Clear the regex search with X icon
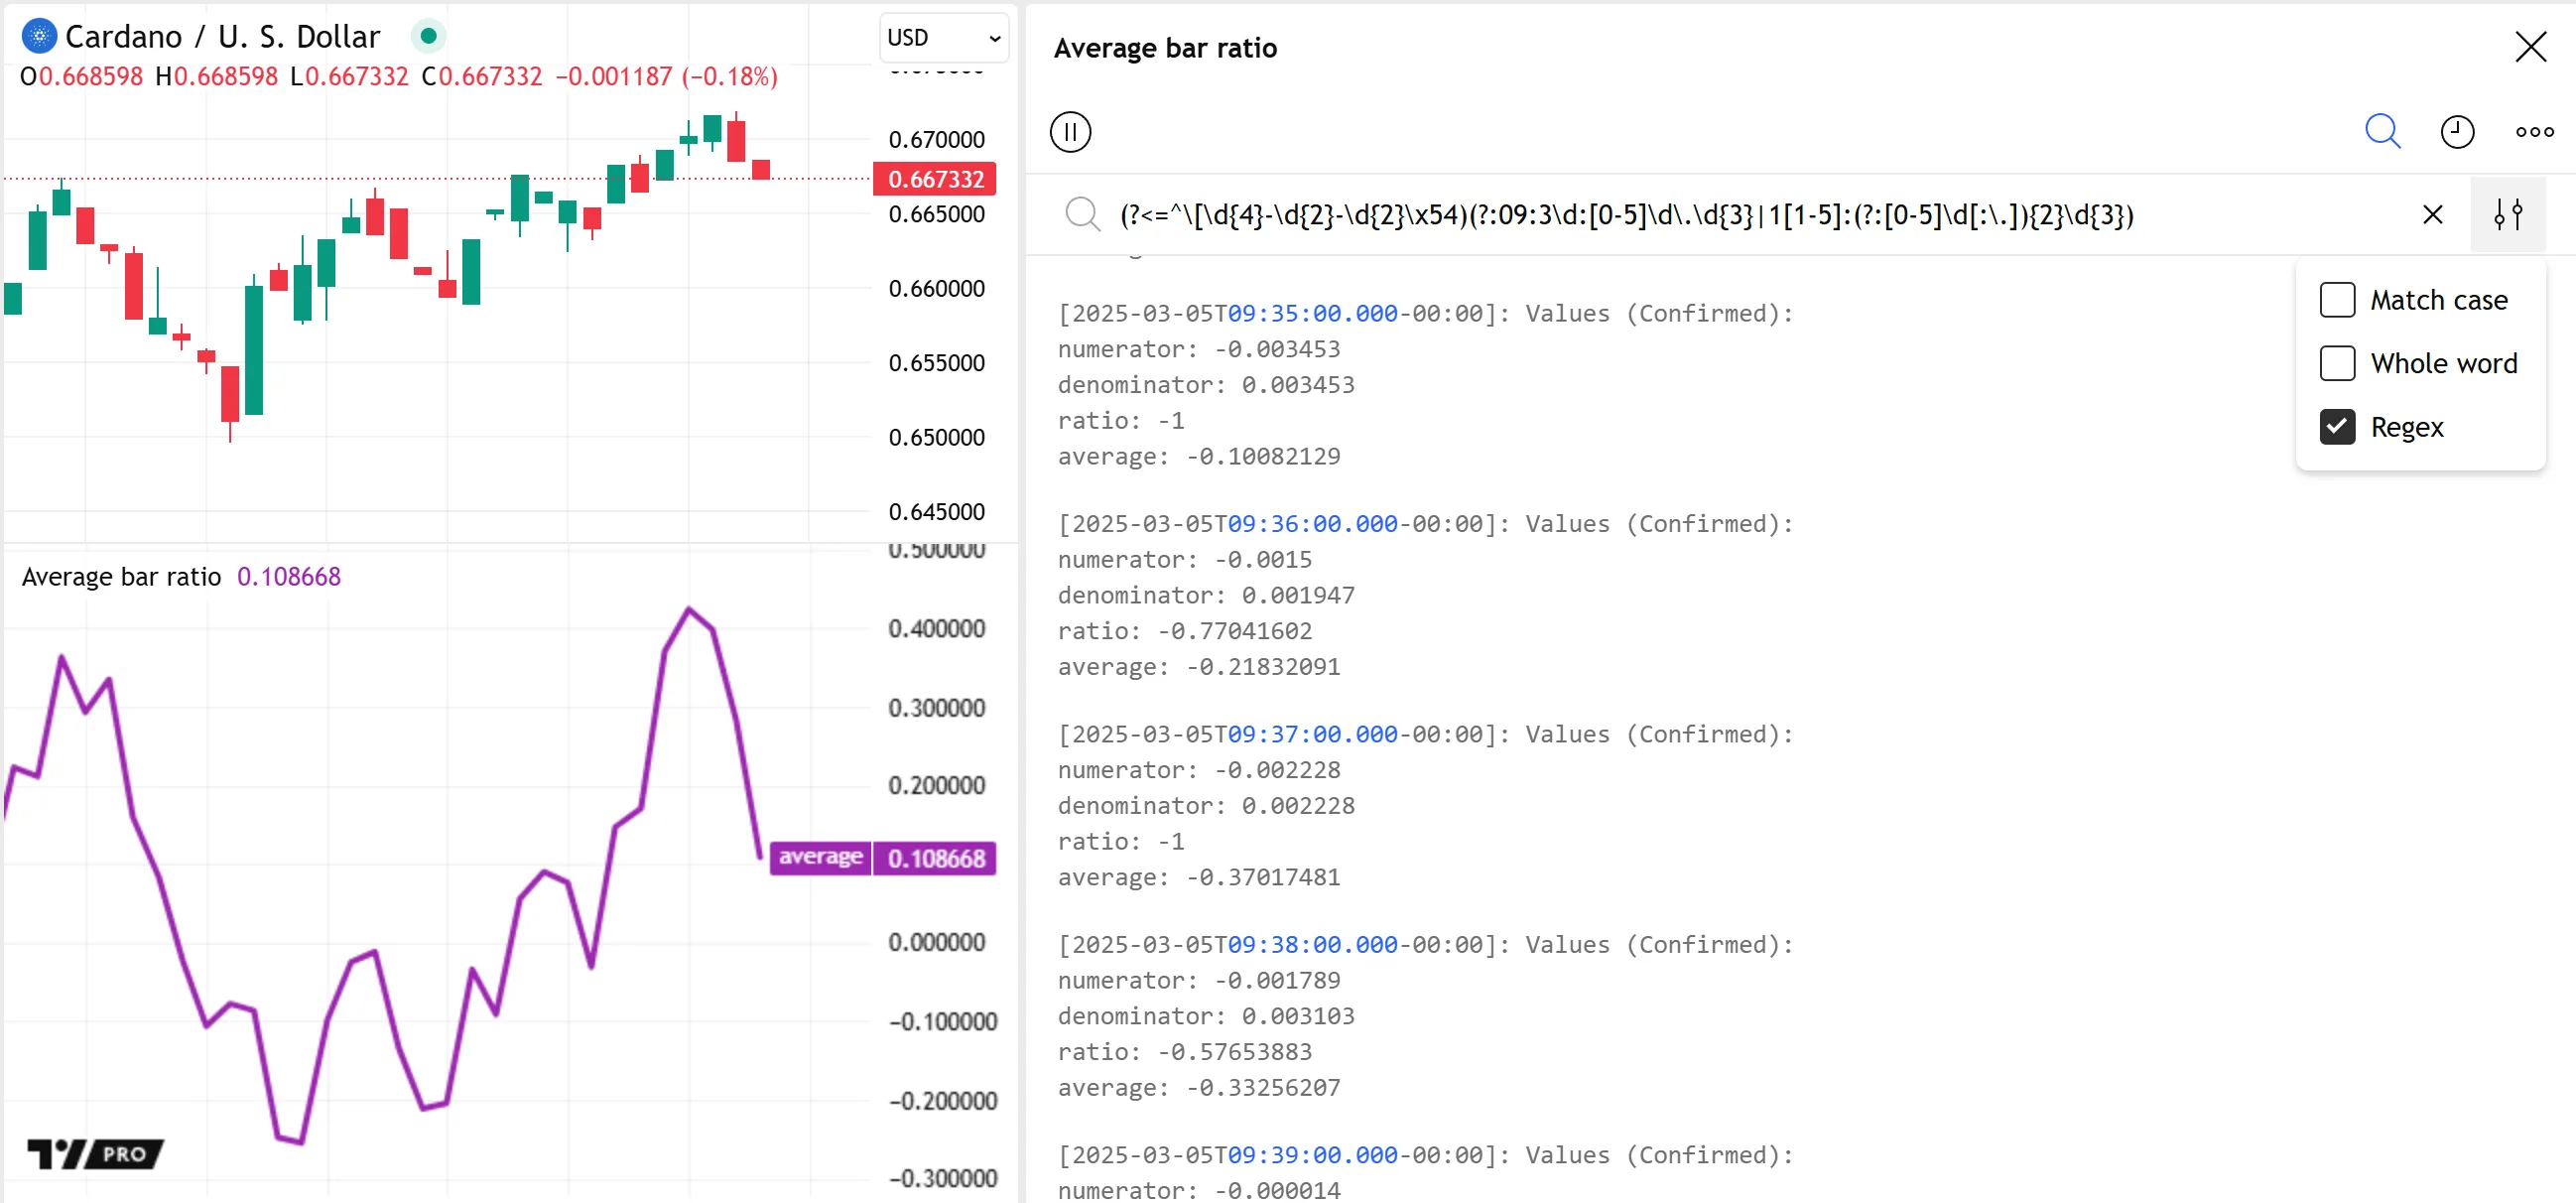The width and height of the screenshot is (2576, 1203). [2432, 214]
